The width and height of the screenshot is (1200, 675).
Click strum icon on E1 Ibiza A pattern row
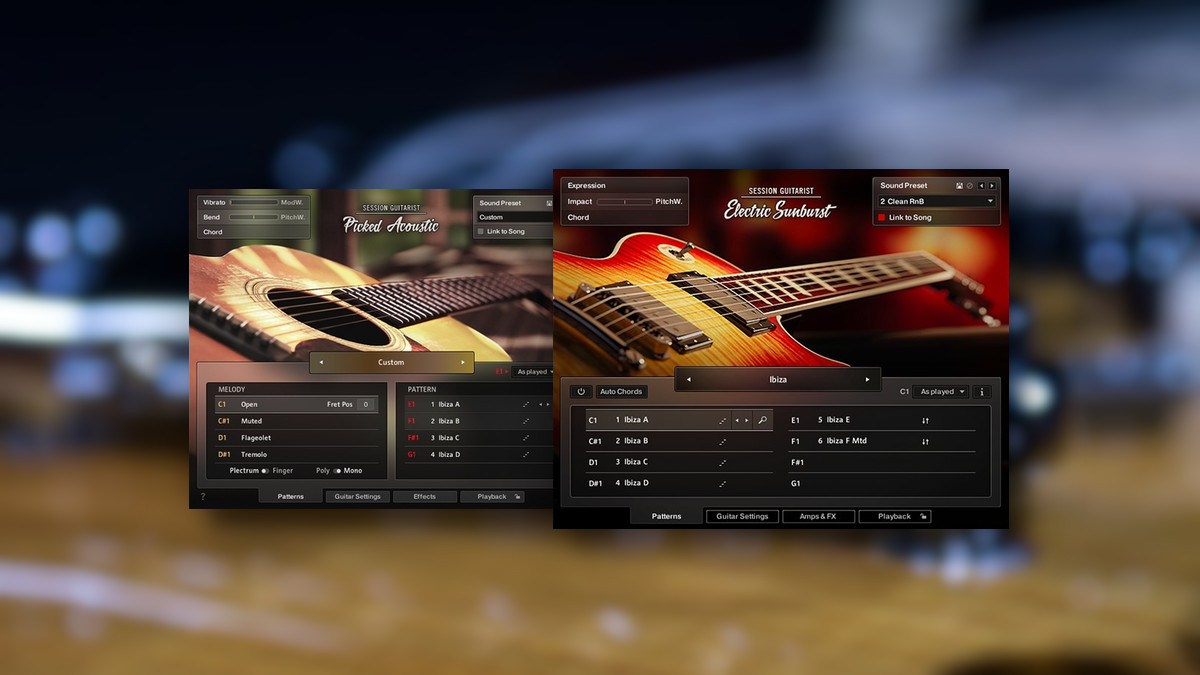(x=526, y=404)
